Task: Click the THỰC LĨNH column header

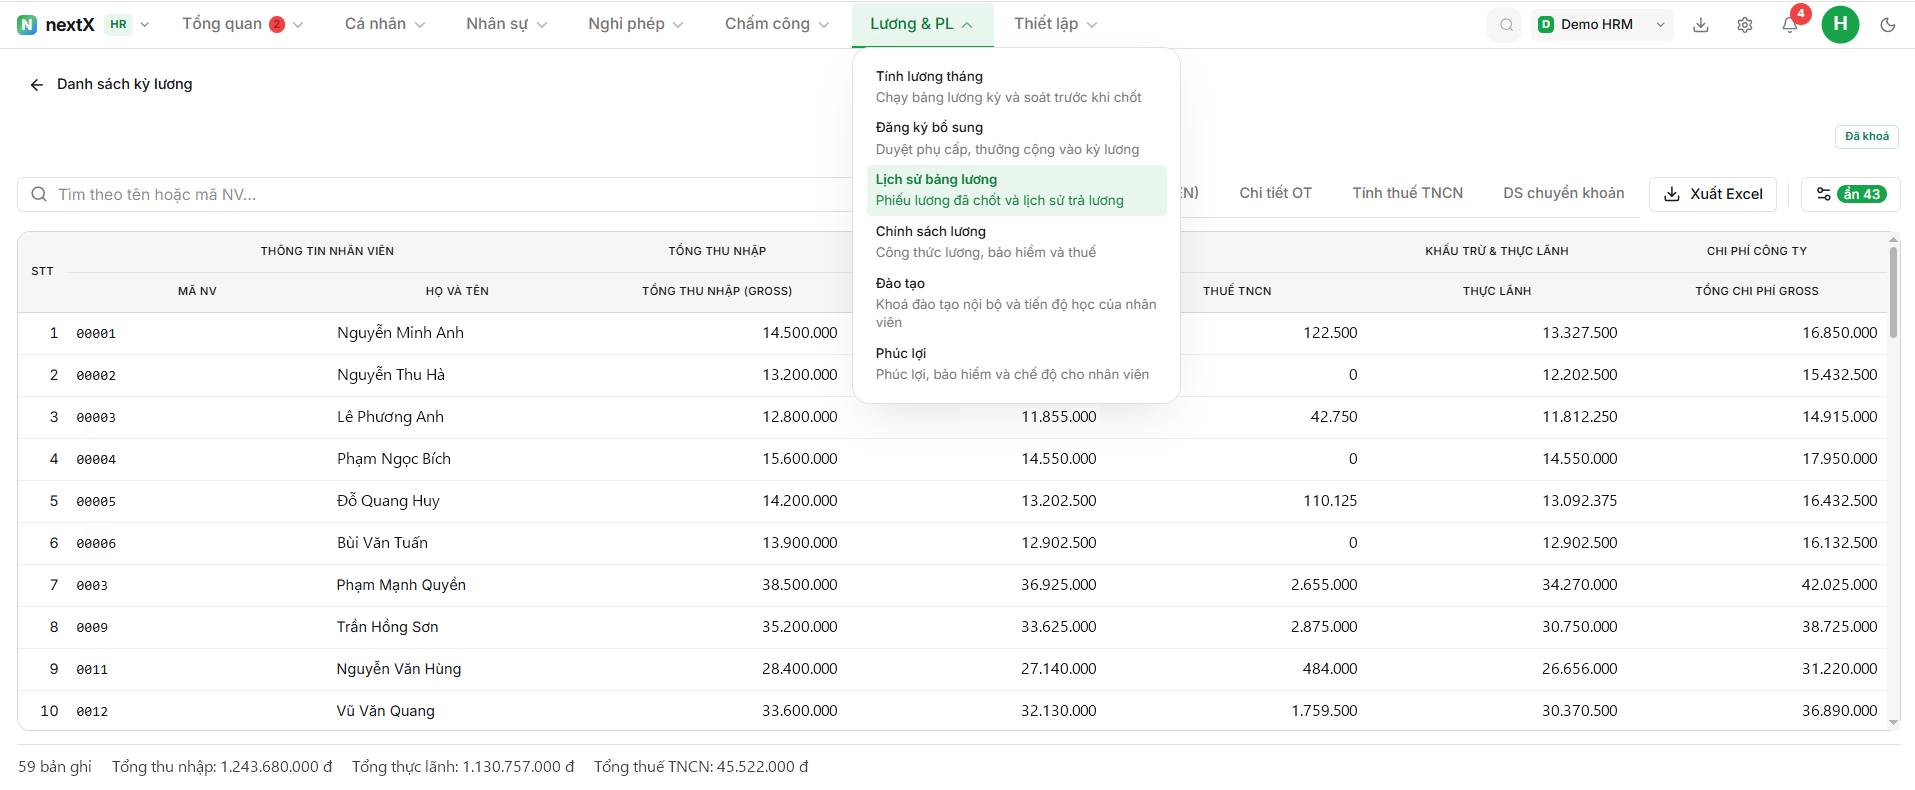Action: tap(1497, 291)
